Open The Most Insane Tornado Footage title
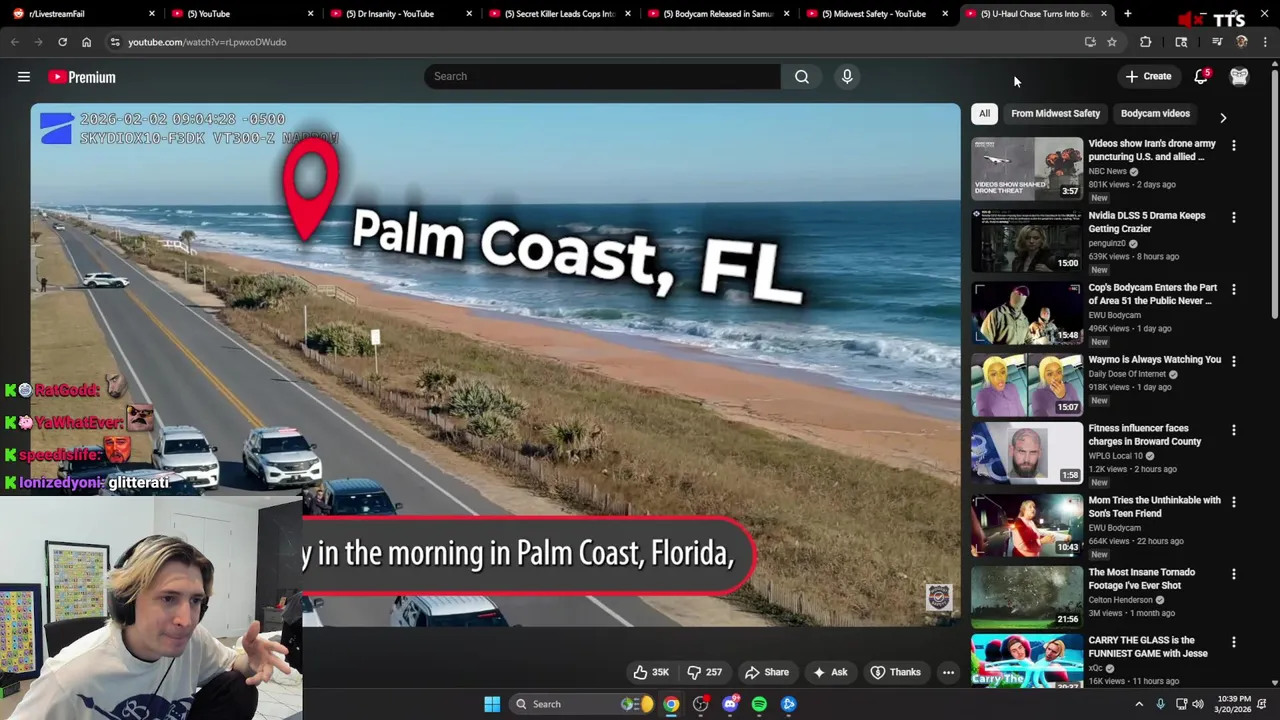 (1141, 579)
